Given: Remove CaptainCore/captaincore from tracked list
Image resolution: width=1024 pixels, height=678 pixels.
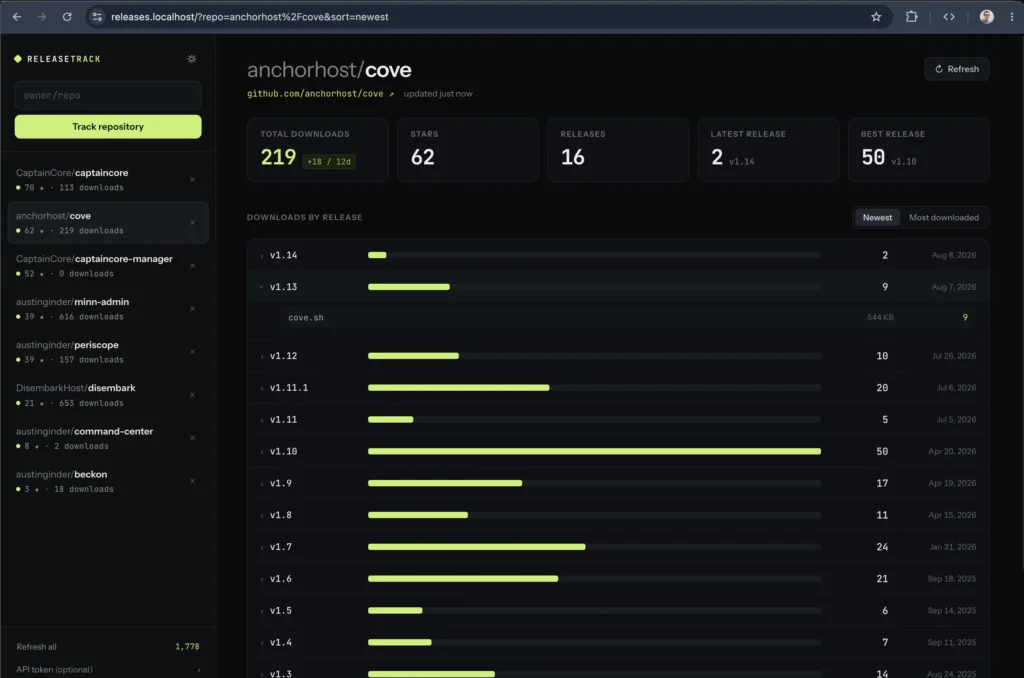Looking at the screenshot, I should coord(192,180).
